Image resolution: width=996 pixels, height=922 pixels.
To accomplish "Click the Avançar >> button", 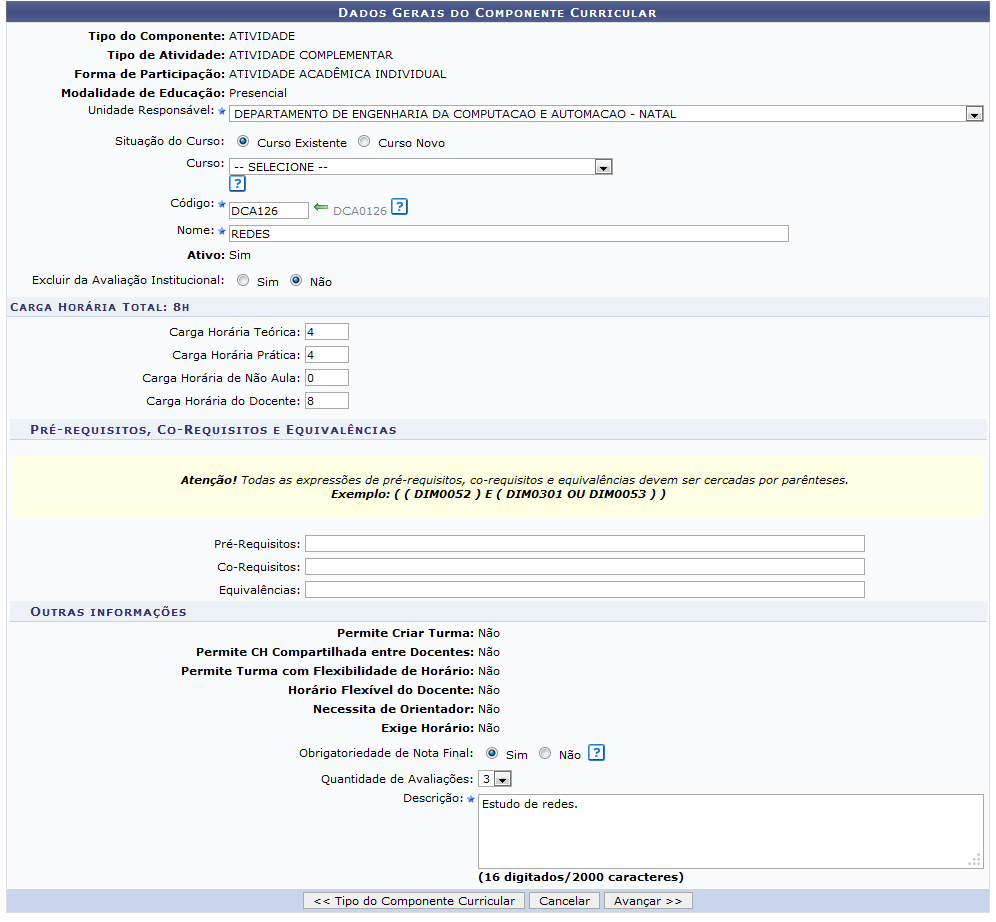I will [x=648, y=901].
